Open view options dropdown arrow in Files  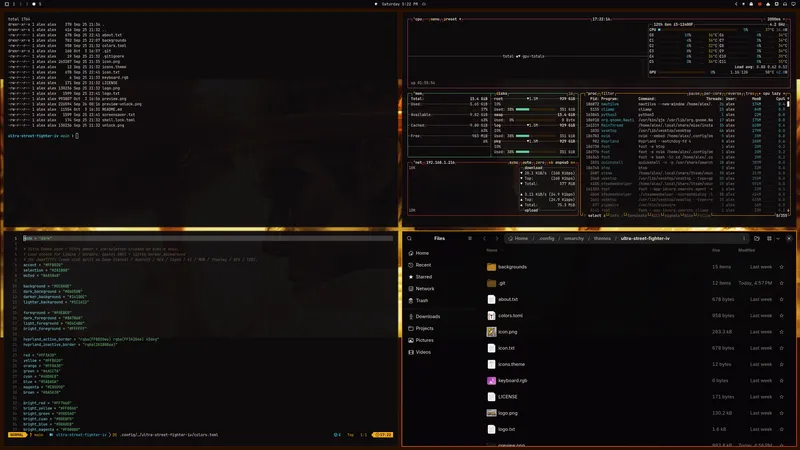pos(778,238)
